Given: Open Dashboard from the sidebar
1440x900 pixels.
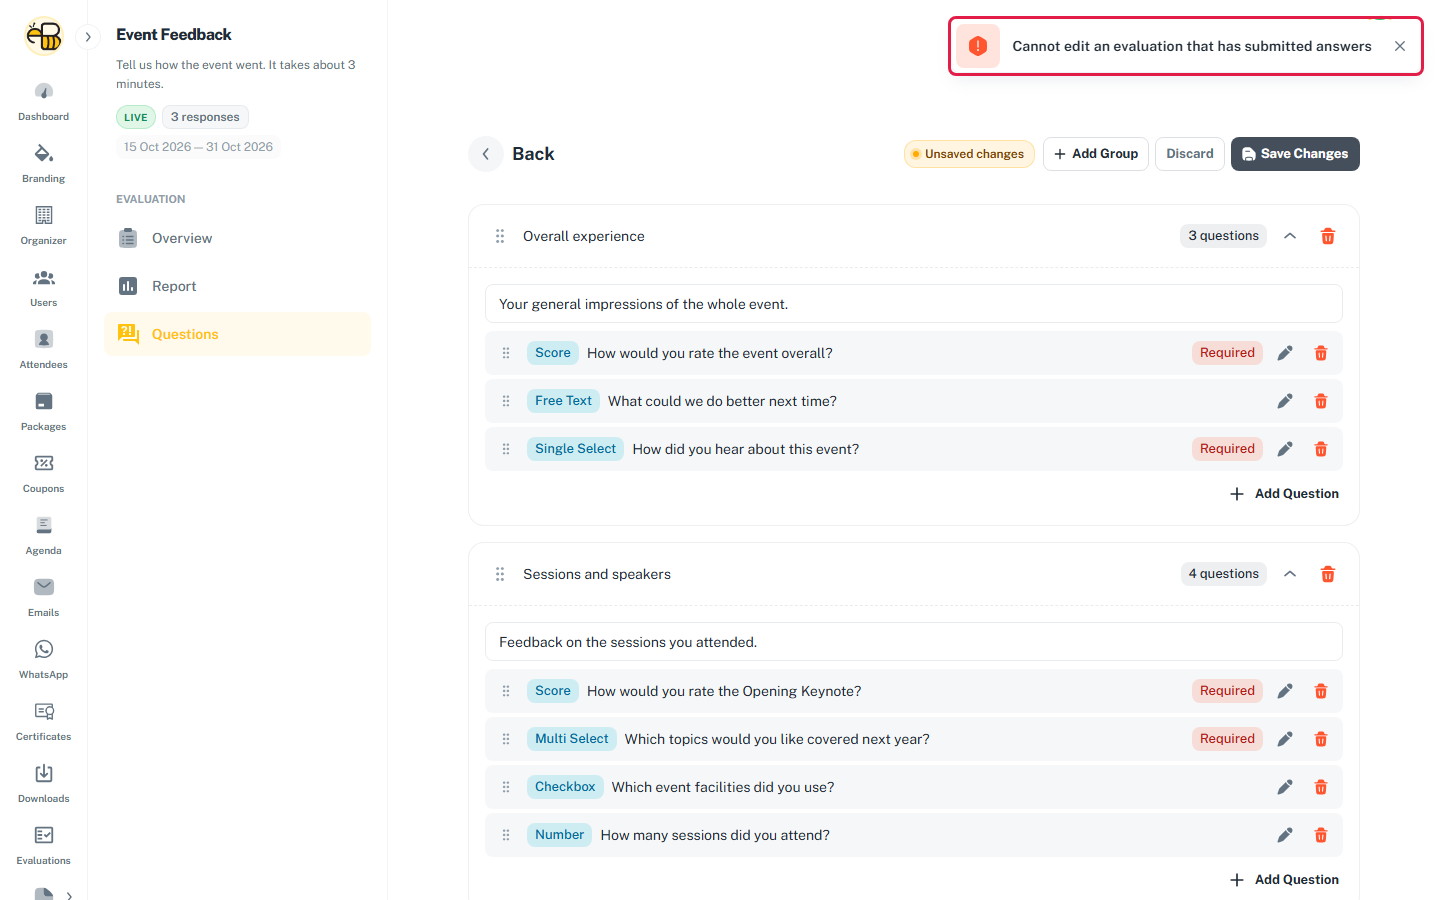Looking at the screenshot, I should click(x=43, y=102).
